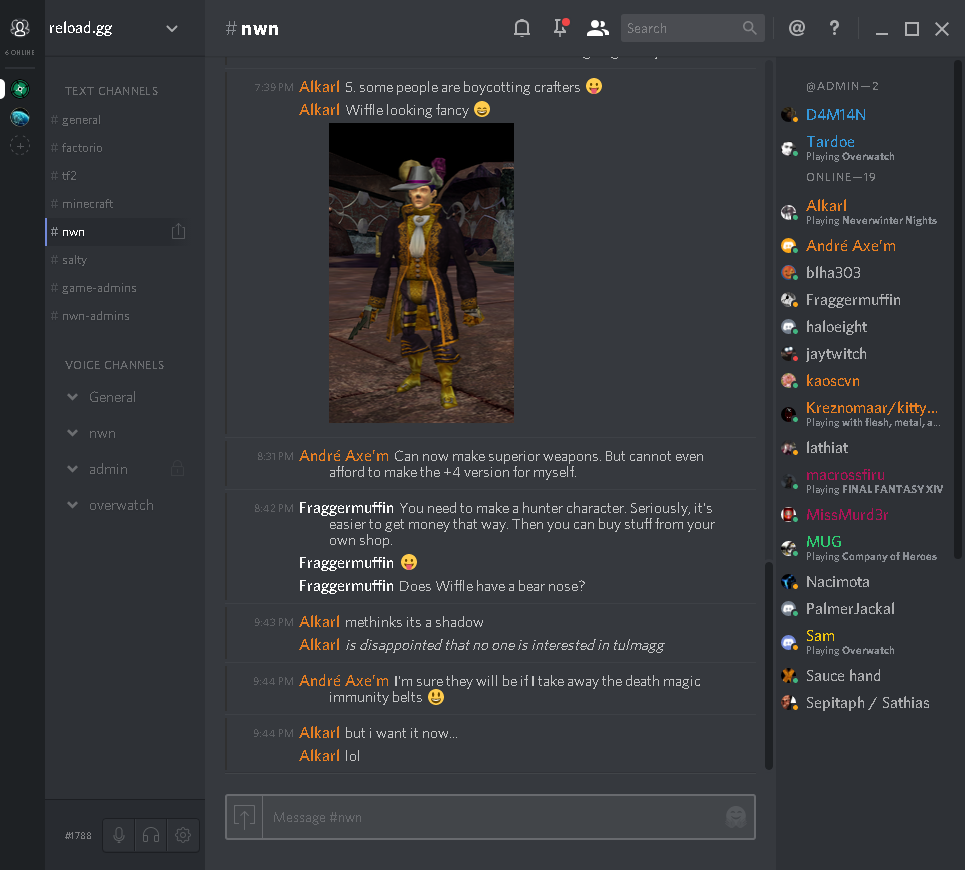Open Kreznomaar/kitty member entry

(x=865, y=414)
